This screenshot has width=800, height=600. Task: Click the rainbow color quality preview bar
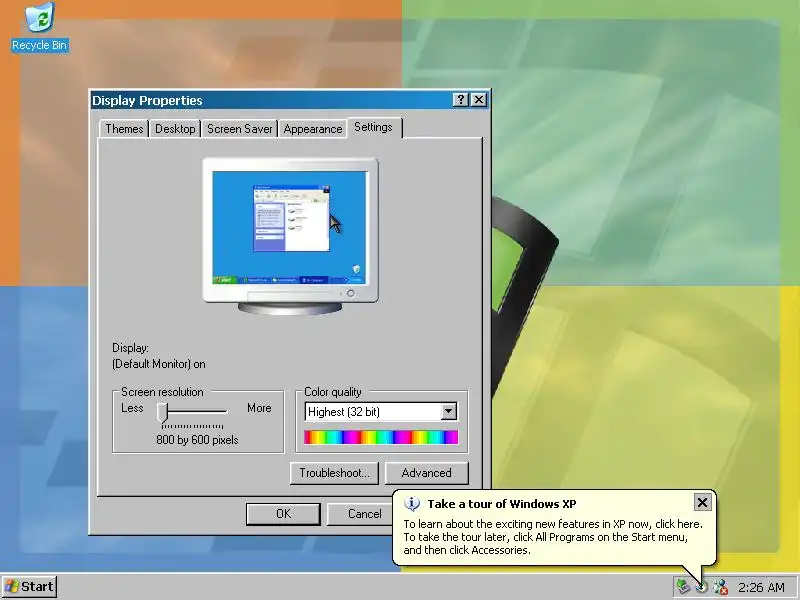381,437
